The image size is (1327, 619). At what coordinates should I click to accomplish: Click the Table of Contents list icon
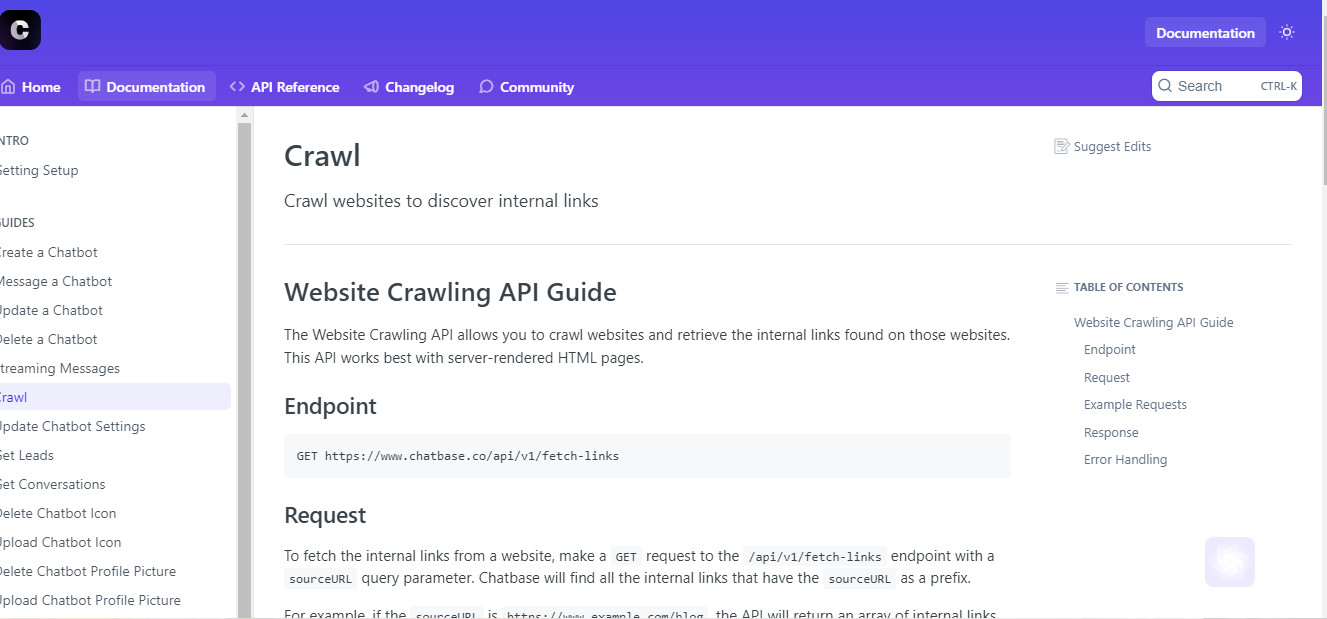point(1062,288)
